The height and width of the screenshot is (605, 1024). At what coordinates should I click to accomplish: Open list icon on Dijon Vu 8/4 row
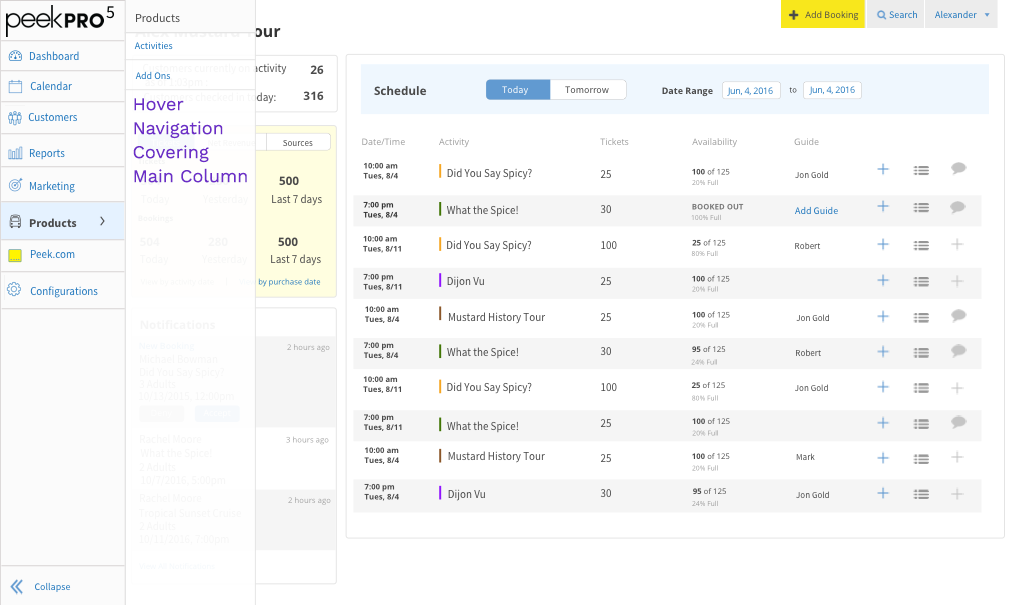pyautogui.click(x=921, y=495)
